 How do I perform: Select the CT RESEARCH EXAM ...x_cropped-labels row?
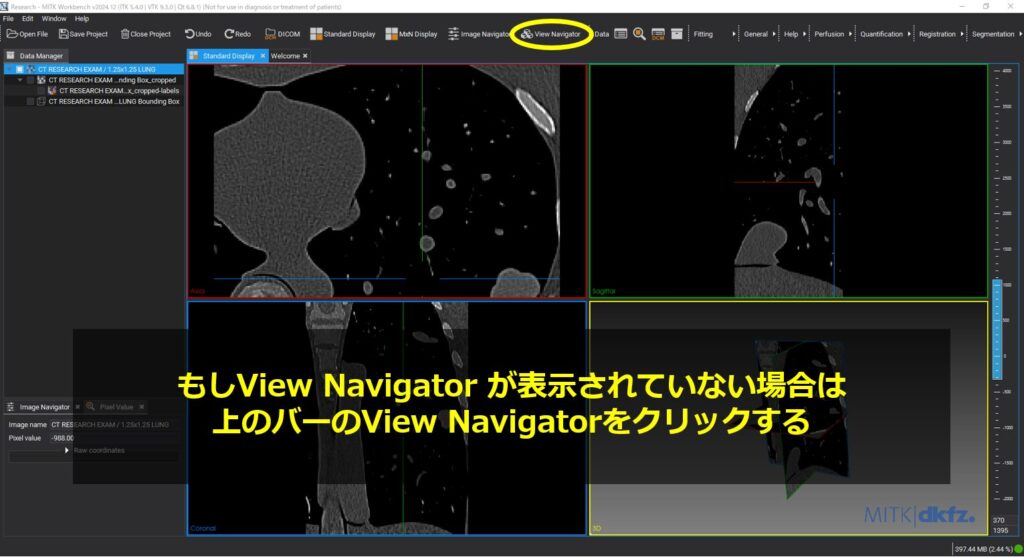pyautogui.click(x=93, y=91)
